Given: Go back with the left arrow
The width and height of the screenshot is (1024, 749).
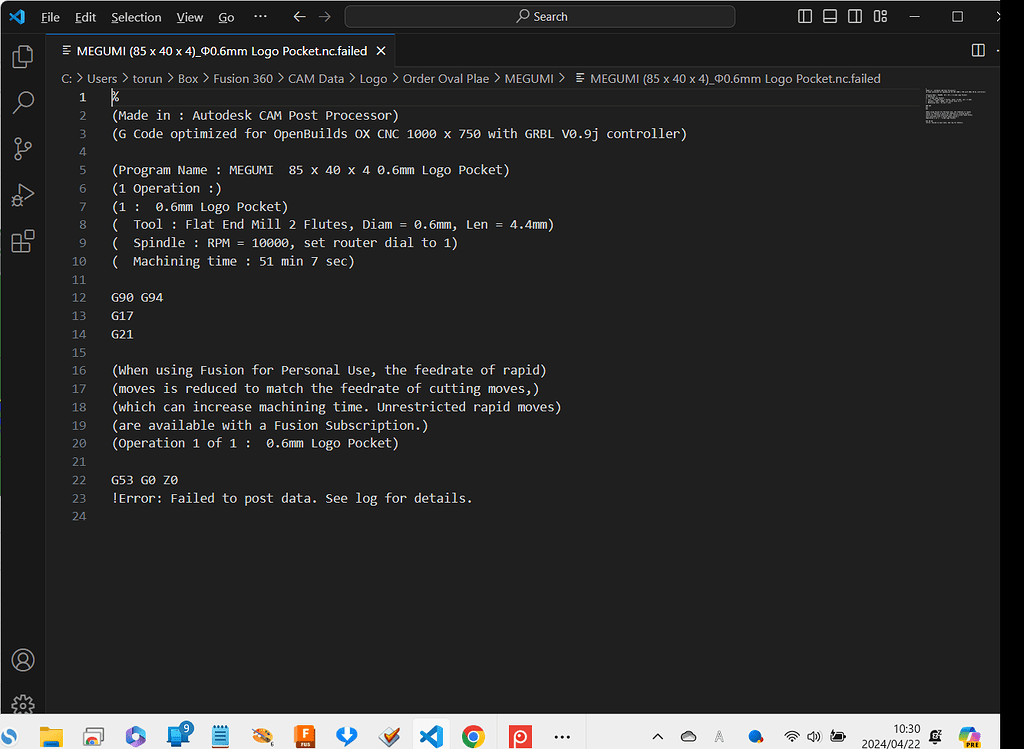Looking at the screenshot, I should pyautogui.click(x=299, y=16).
